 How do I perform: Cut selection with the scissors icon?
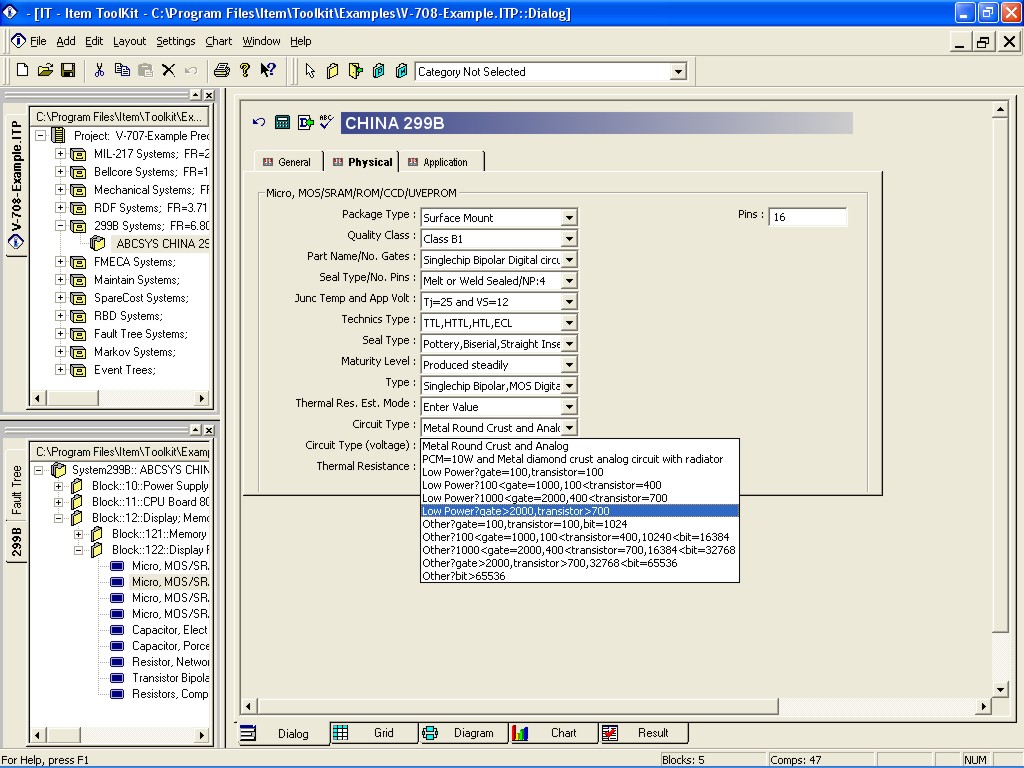[x=99, y=70]
